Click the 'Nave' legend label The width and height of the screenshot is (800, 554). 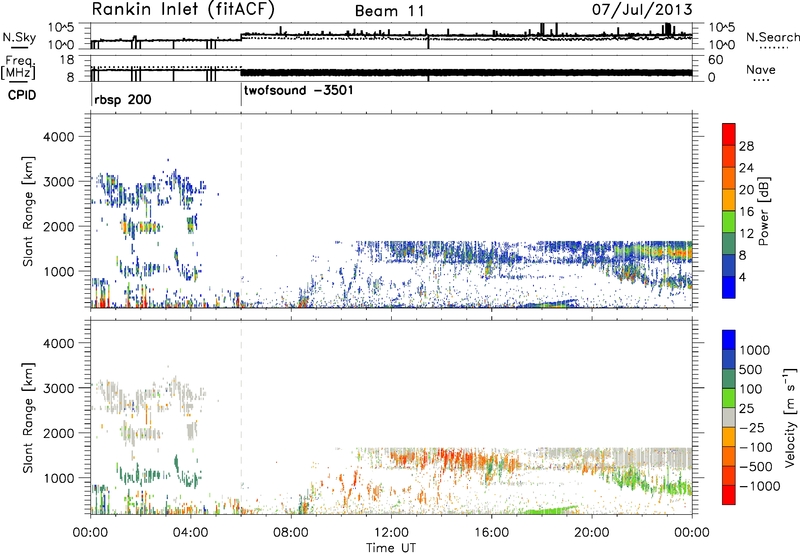coord(761,69)
